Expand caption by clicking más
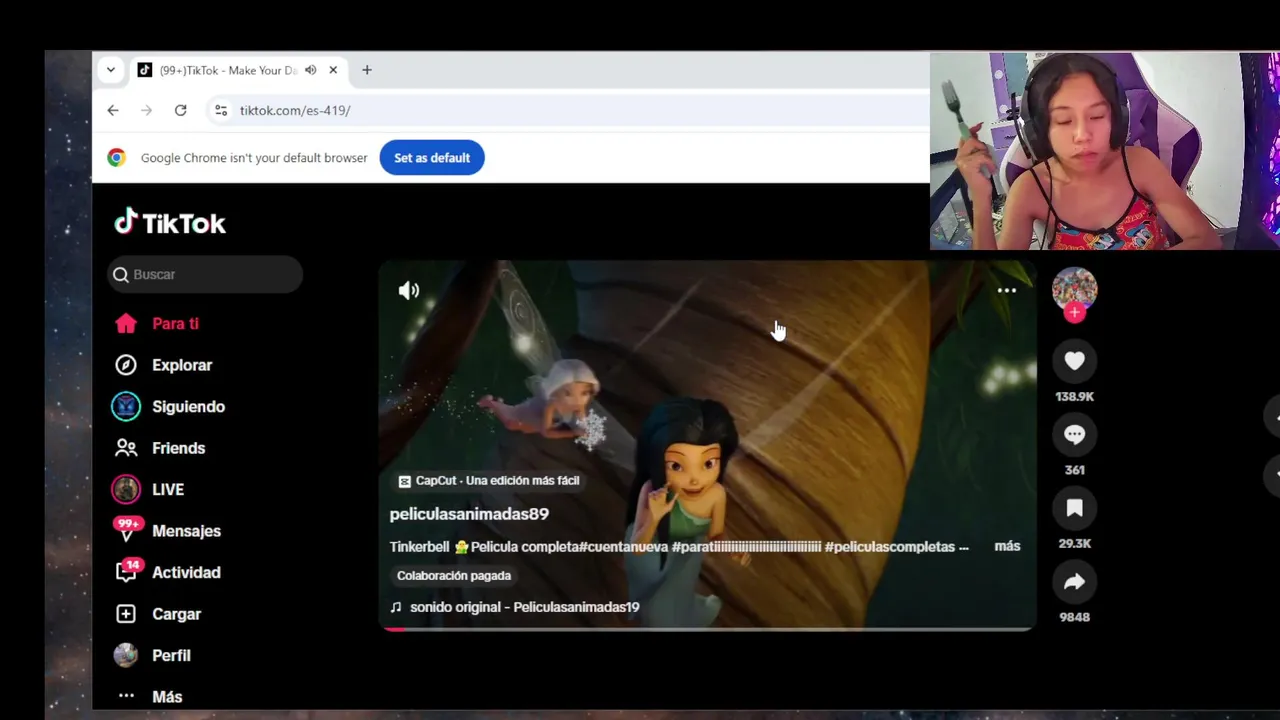1280x720 pixels. [1007, 546]
